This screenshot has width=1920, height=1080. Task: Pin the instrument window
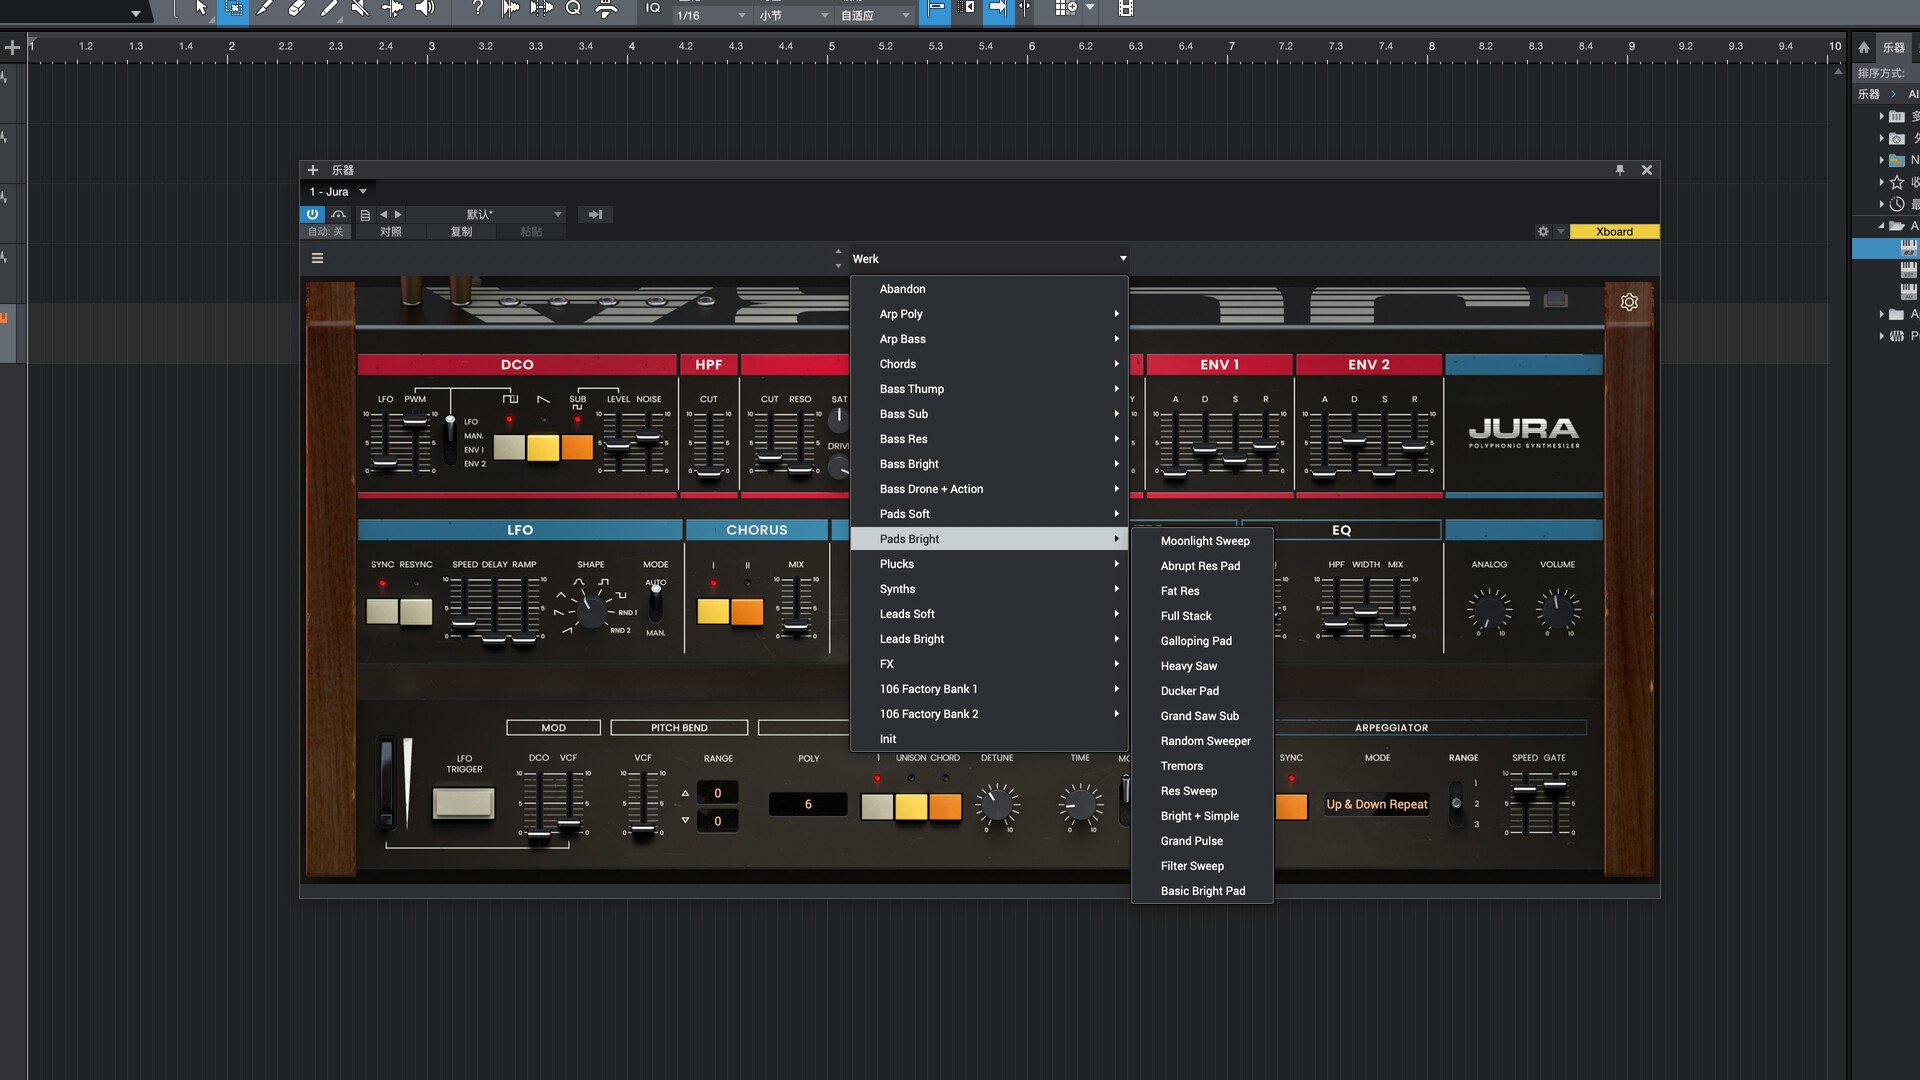1620,170
